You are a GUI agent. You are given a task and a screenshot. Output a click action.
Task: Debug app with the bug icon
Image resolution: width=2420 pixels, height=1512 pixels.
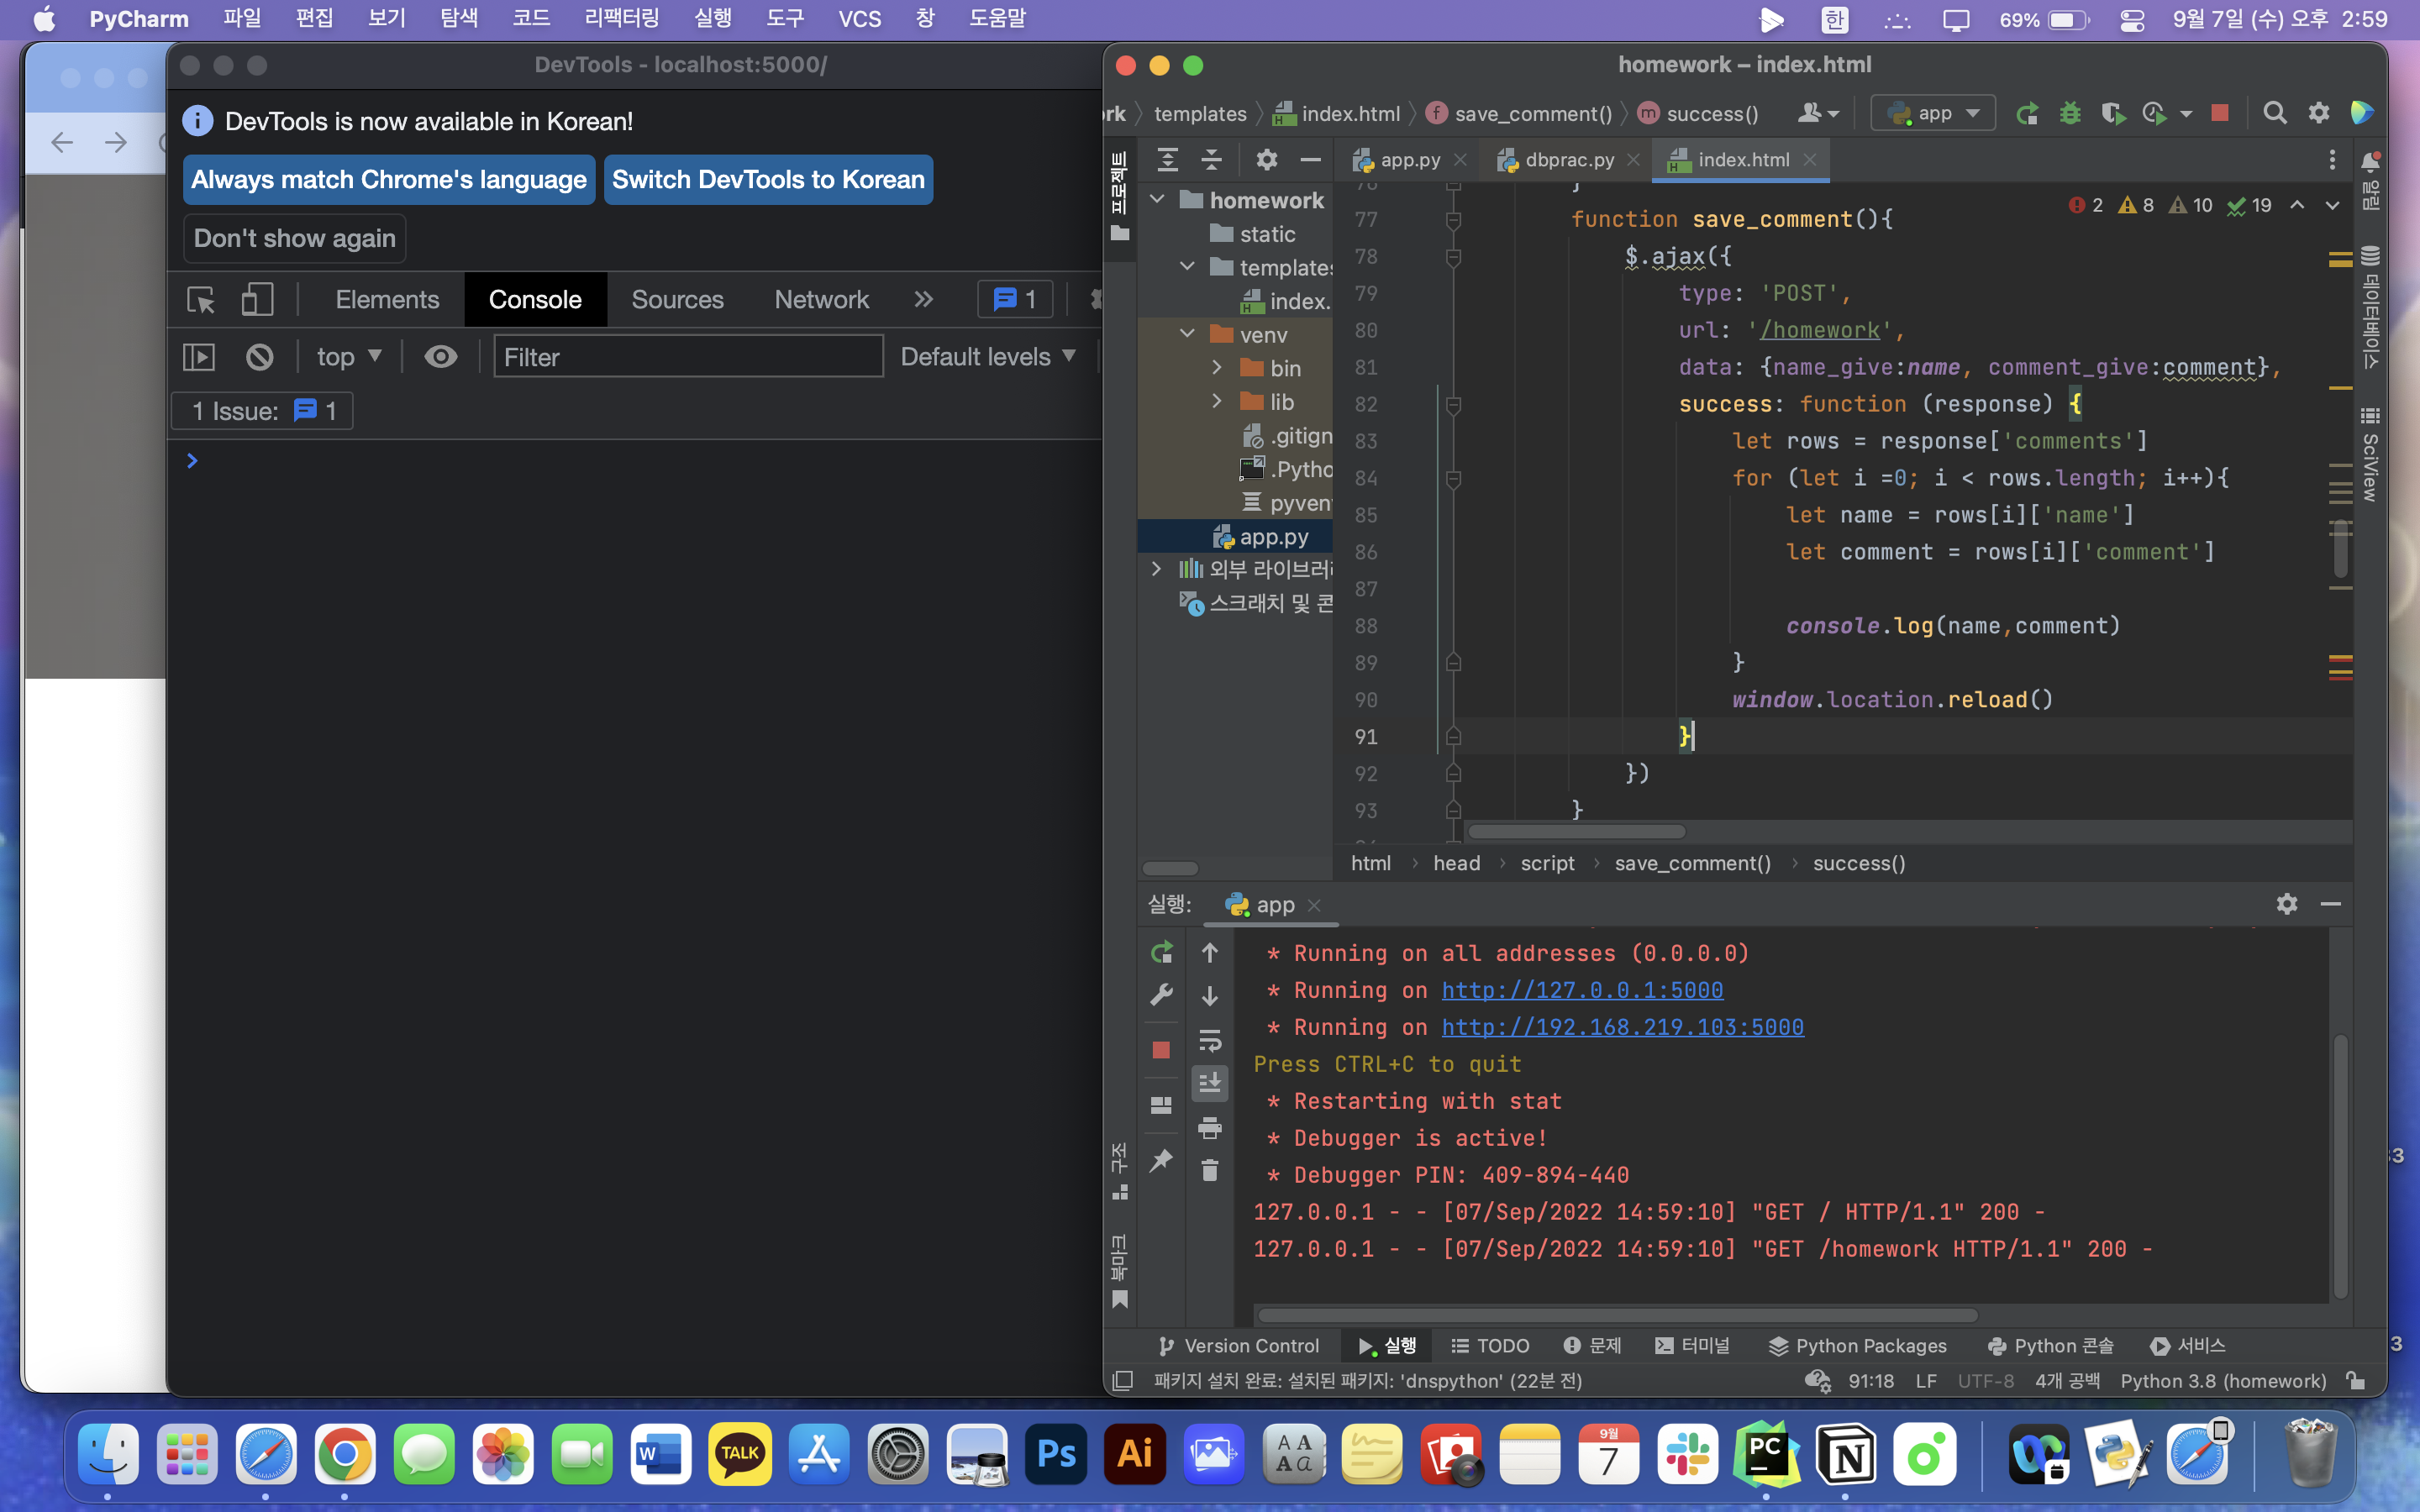pyautogui.click(x=2070, y=113)
